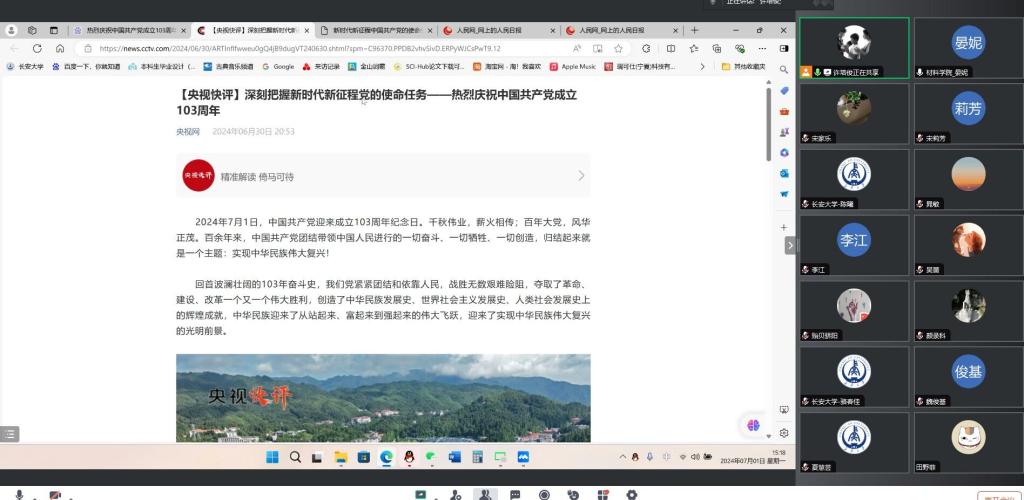Expand the system tray hidden icons chevron
Screen dimensions: 1024x500
tap(622, 457)
